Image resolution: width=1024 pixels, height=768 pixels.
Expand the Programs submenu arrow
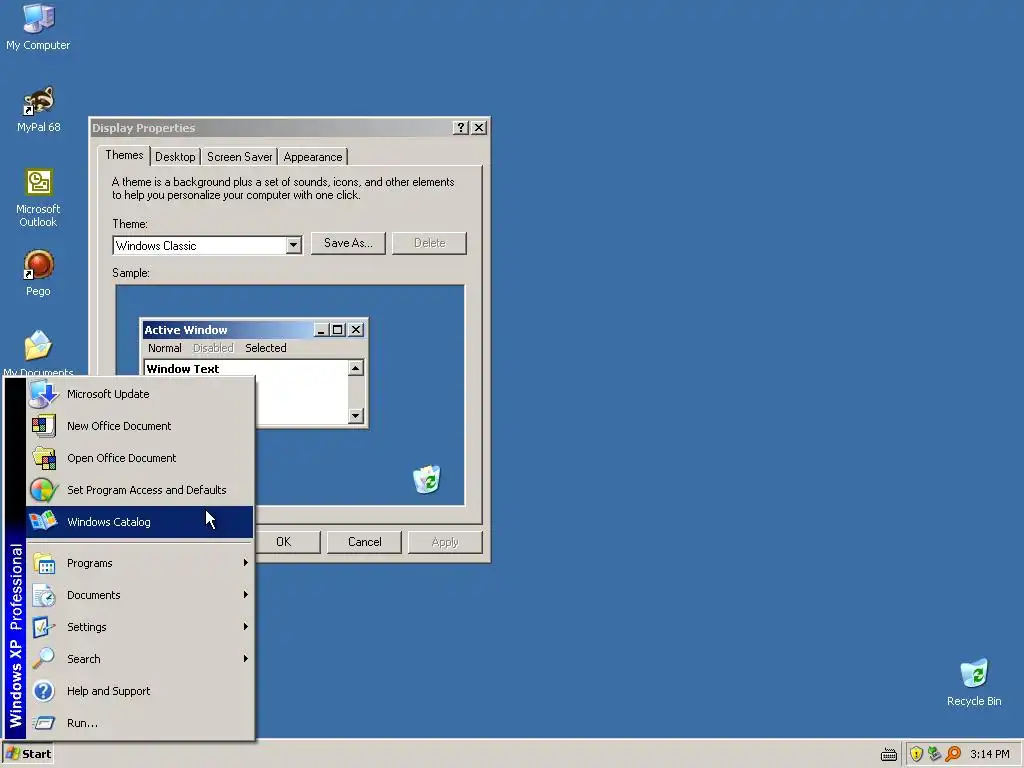point(246,562)
